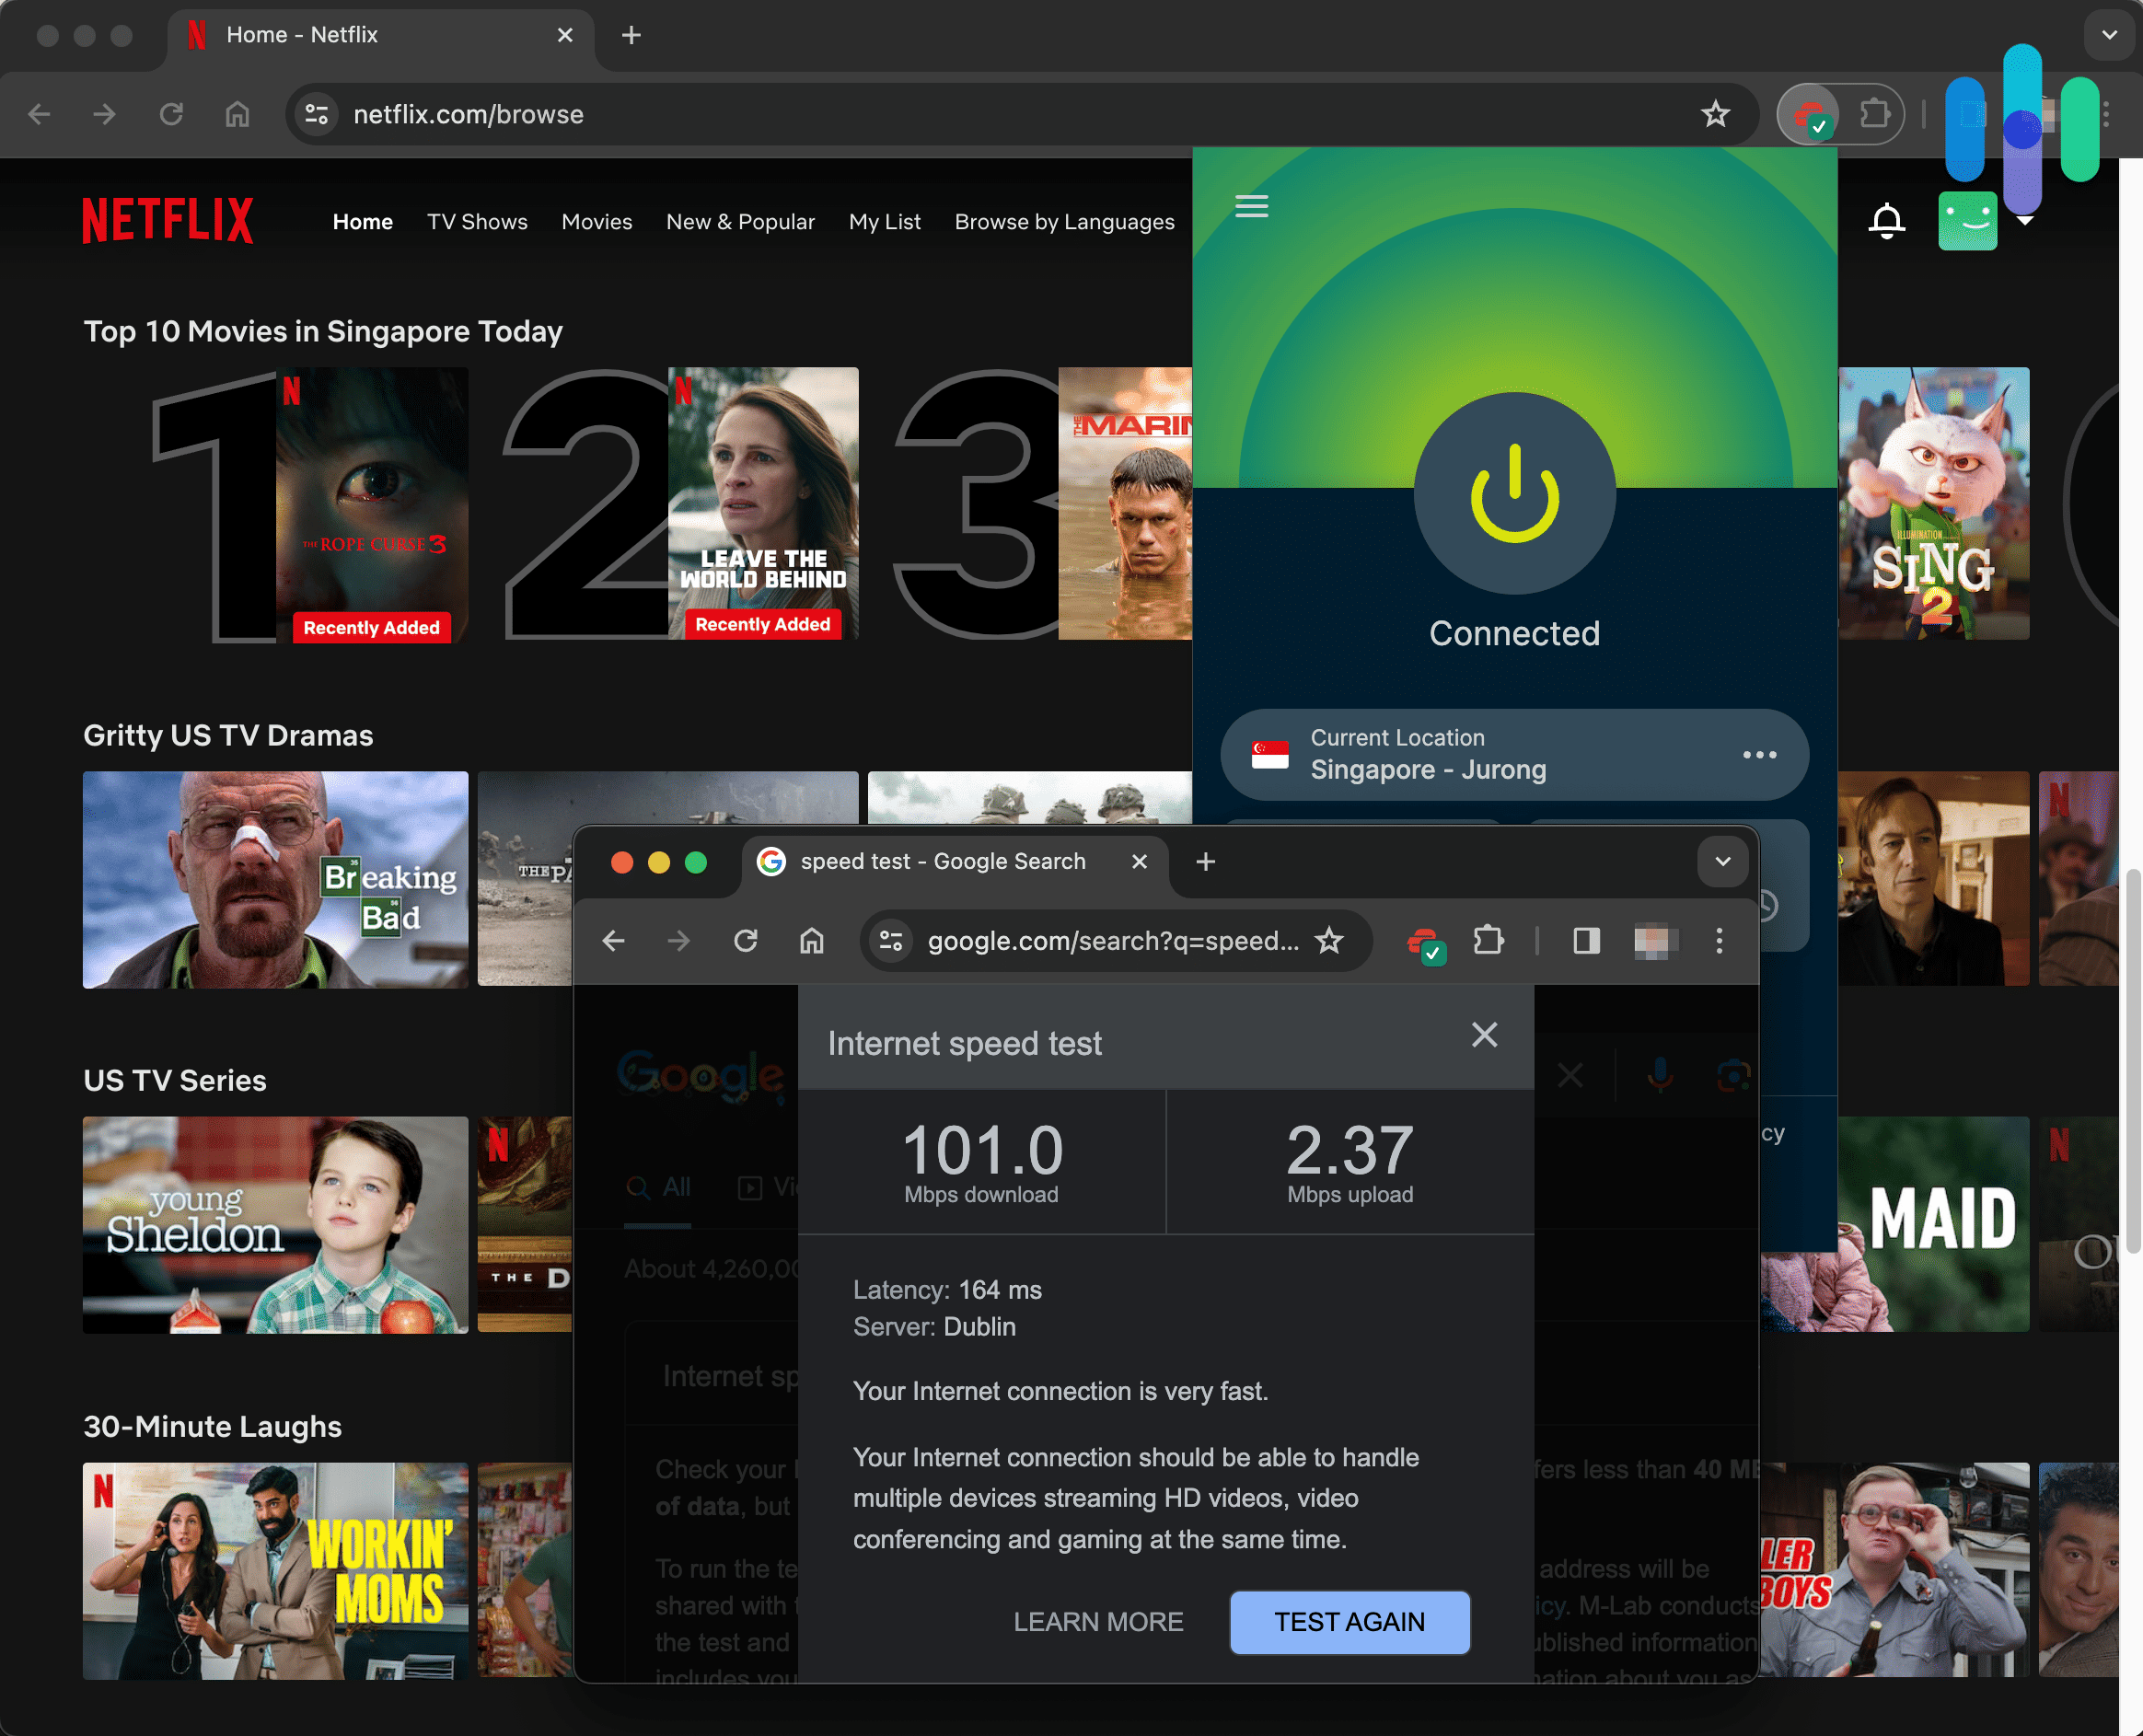Expand the Netflix Browse by Languages menu
This screenshot has width=2143, height=1736.
(1062, 222)
